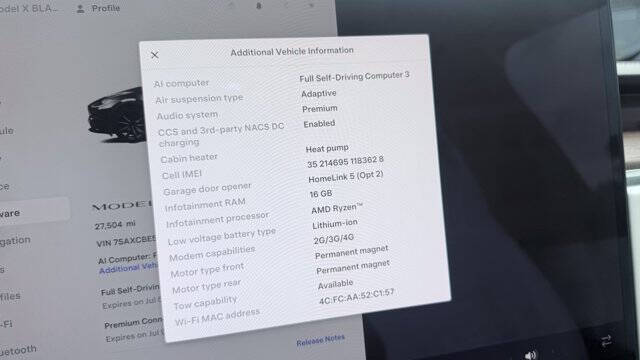640x360 pixels.
Task: Tap the Model X BLA vehicle name
Action: tap(29, 8)
